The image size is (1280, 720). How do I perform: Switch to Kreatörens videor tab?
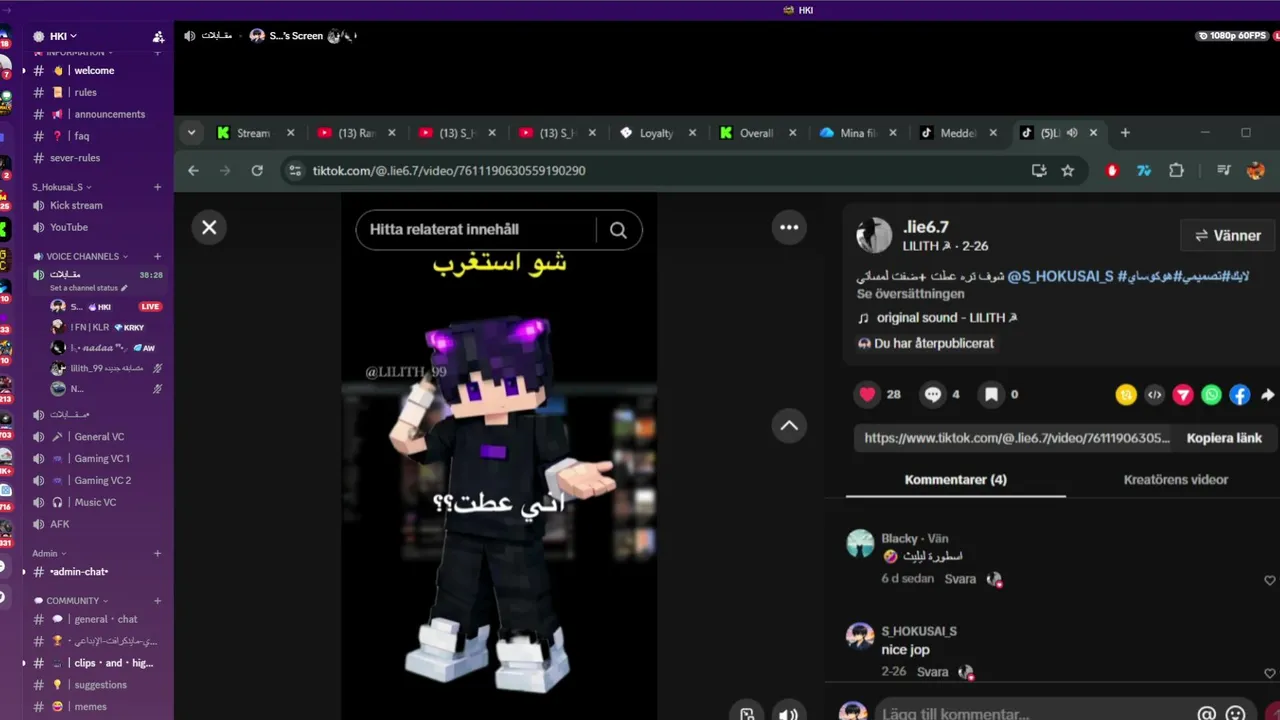pyautogui.click(x=1175, y=480)
